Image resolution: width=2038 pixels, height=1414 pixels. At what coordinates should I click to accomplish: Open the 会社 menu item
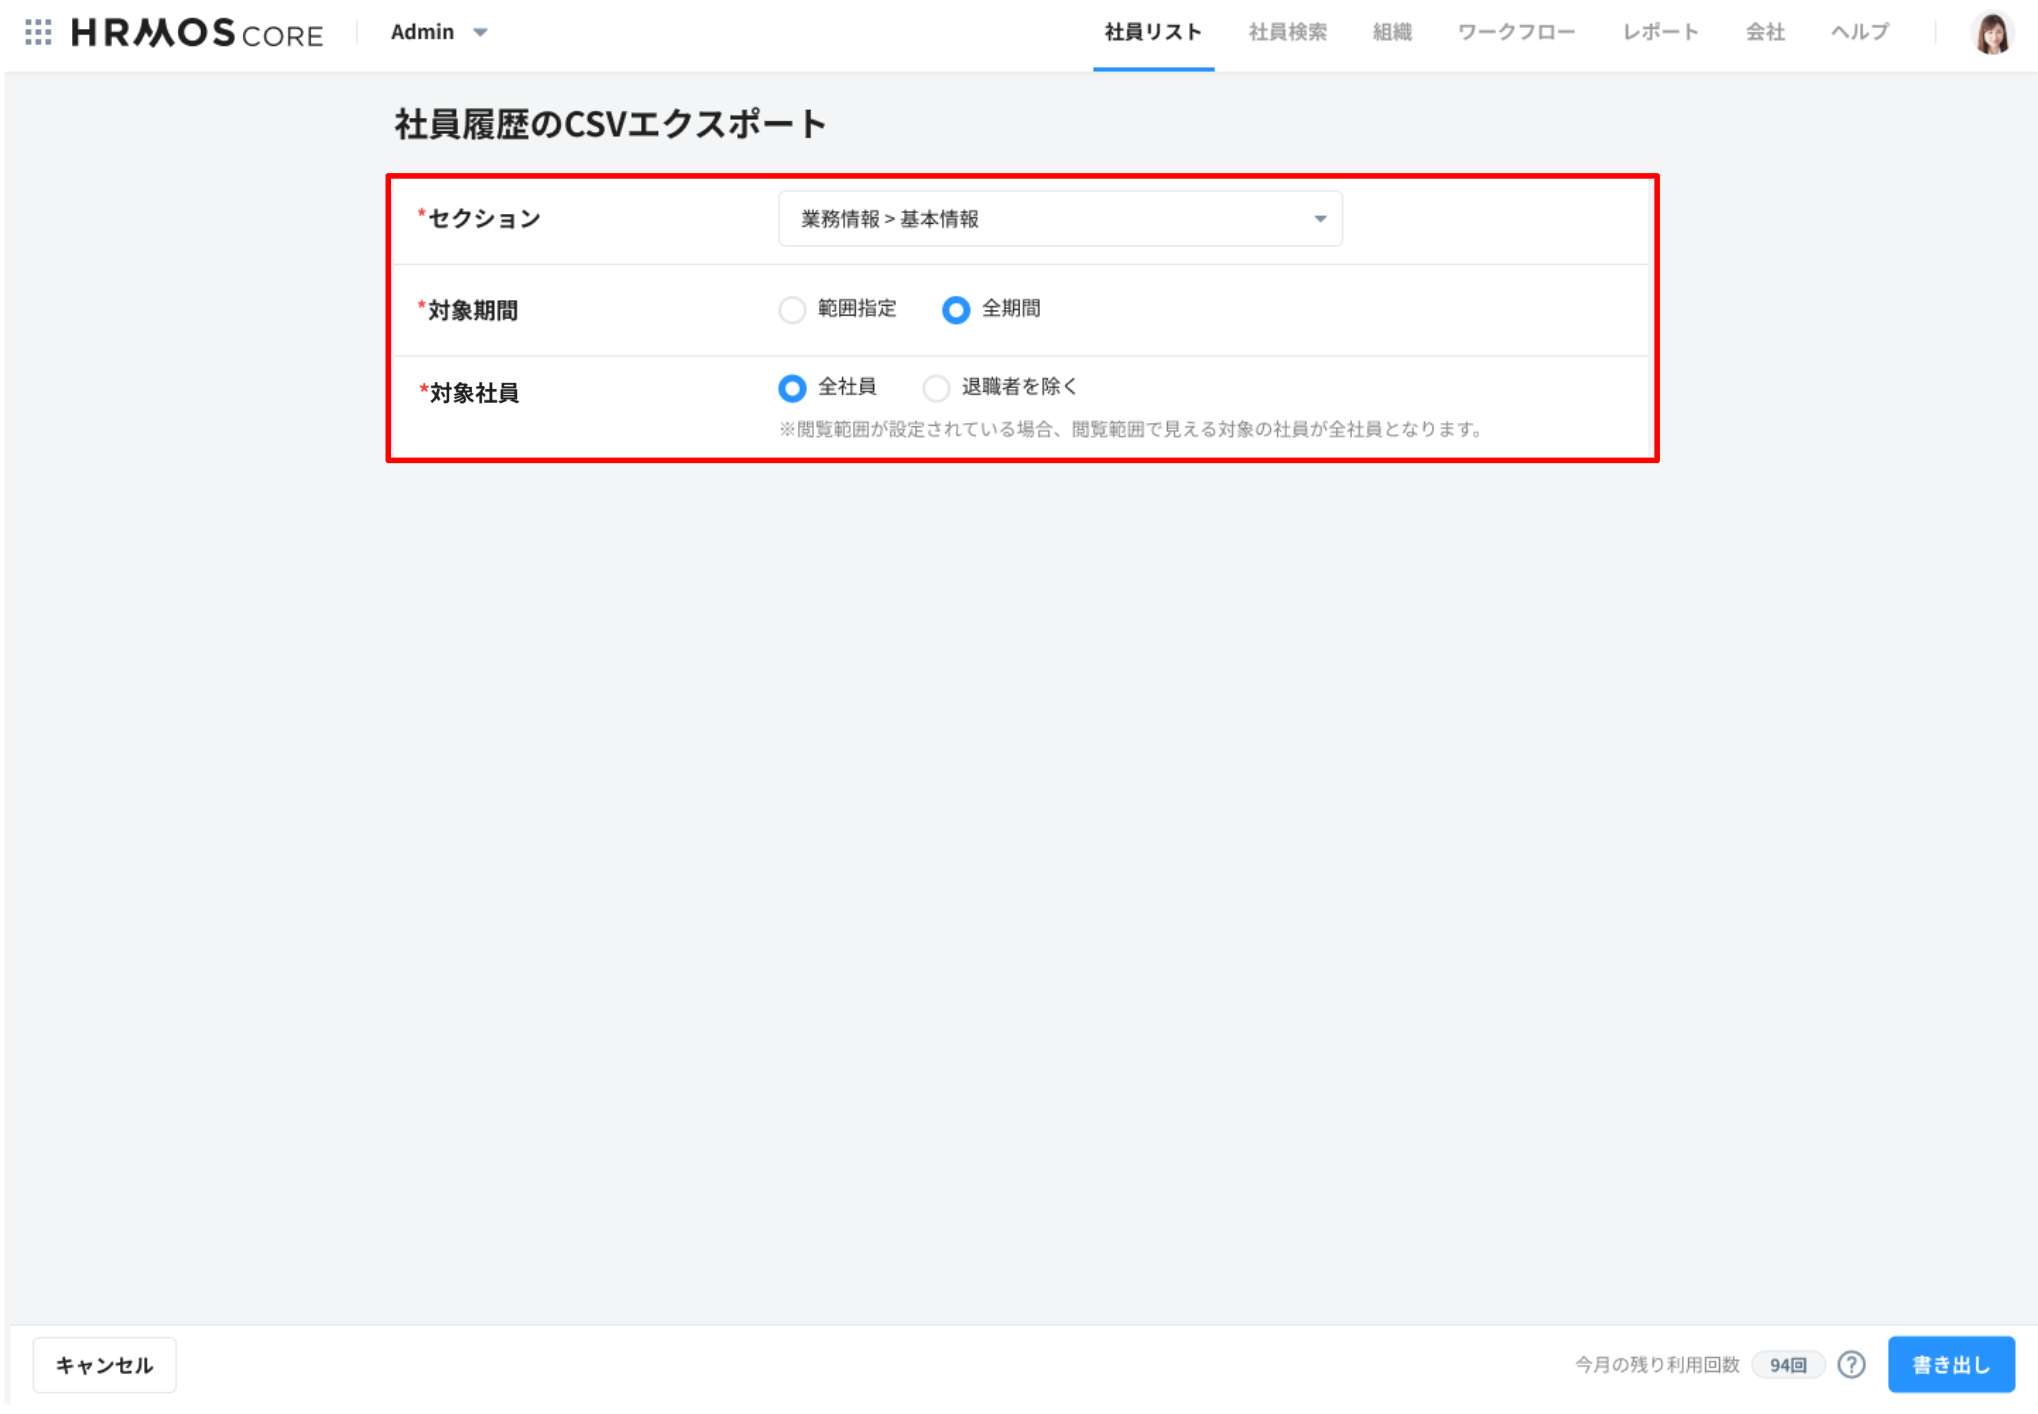(x=1765, y=33)
